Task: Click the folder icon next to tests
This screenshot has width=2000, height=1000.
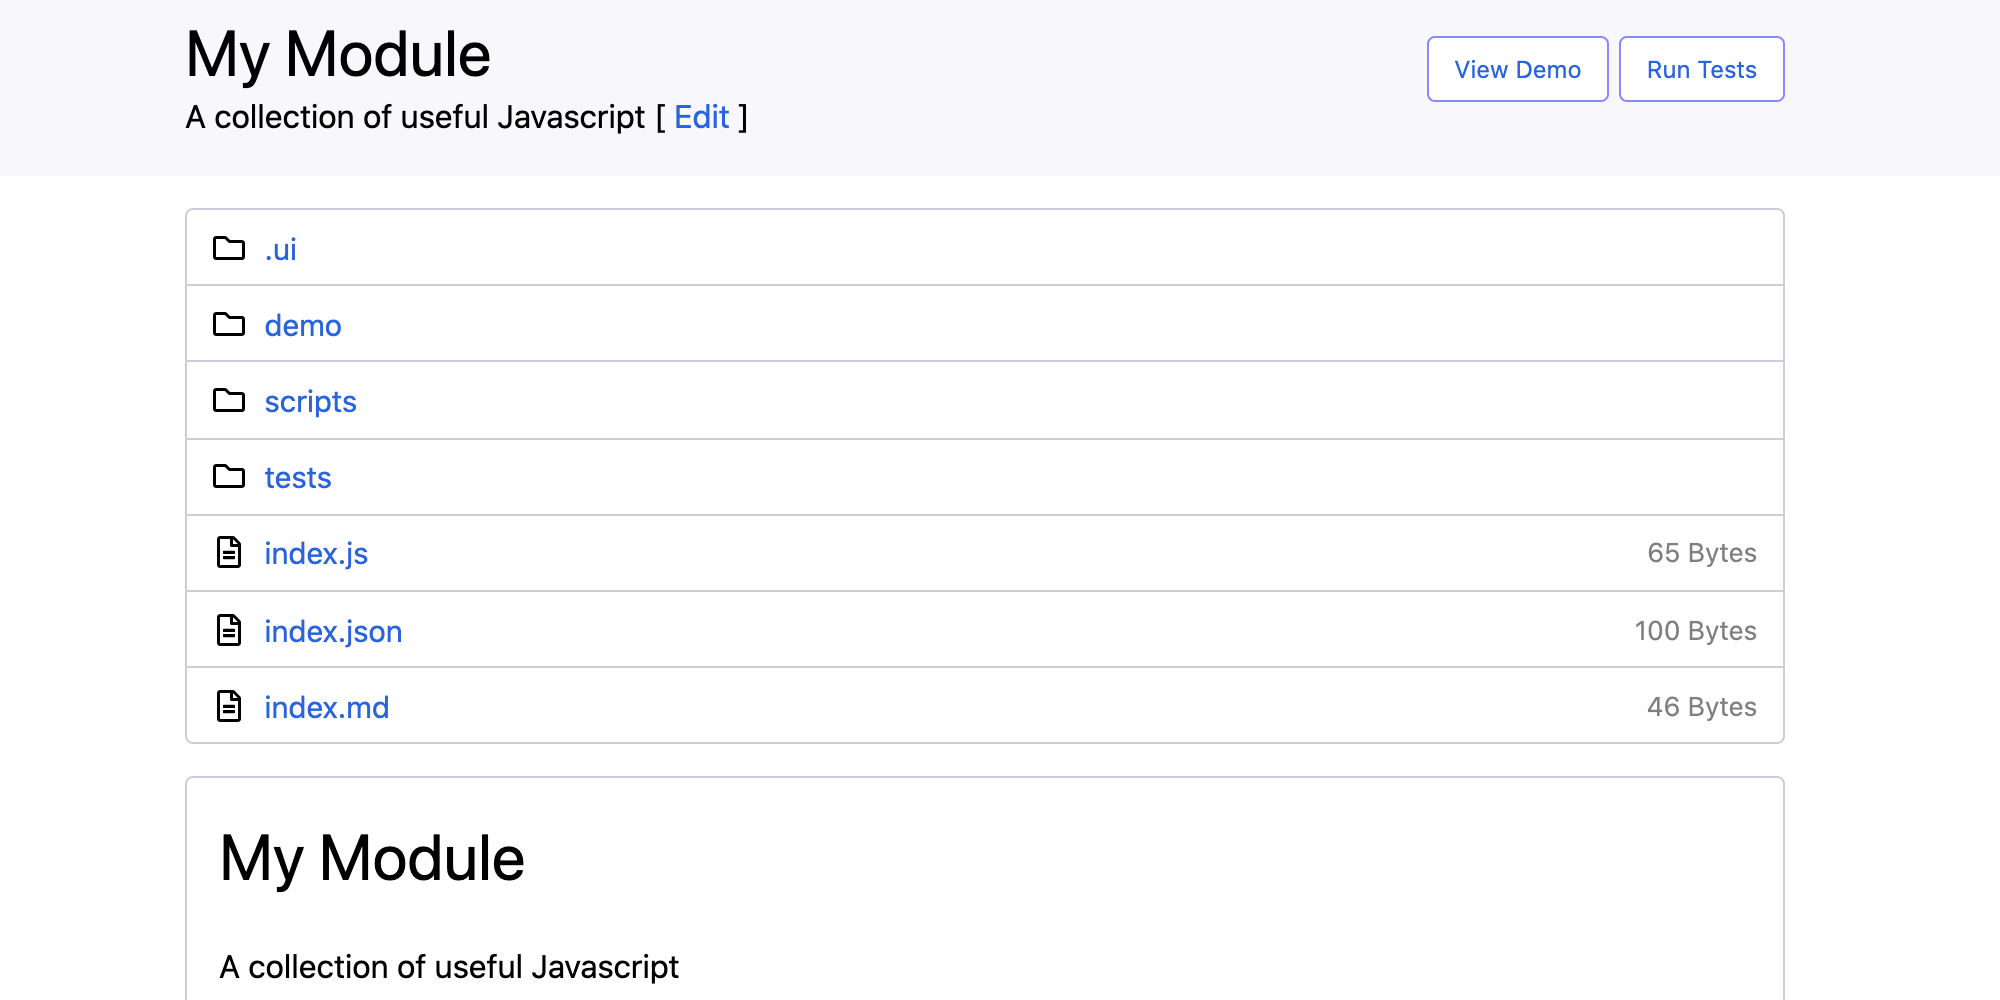Action: 229,476
